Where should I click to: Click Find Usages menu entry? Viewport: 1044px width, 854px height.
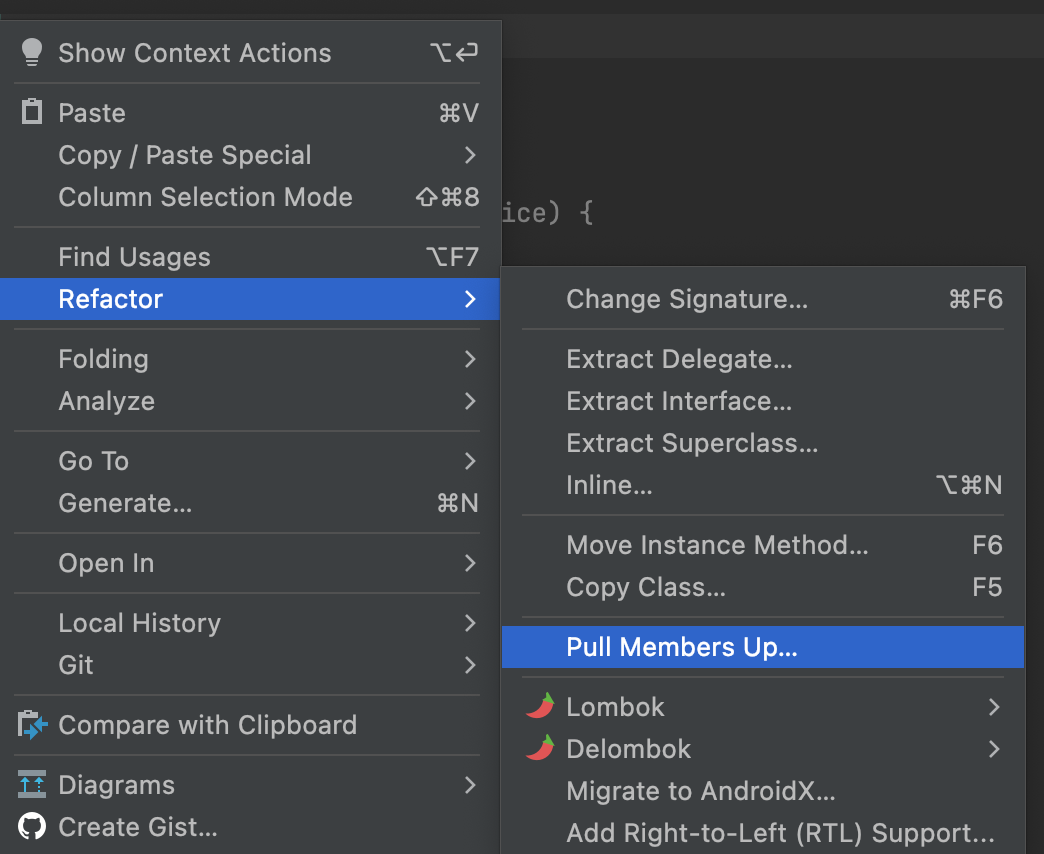pyautogui.click(x=135, y=257)
